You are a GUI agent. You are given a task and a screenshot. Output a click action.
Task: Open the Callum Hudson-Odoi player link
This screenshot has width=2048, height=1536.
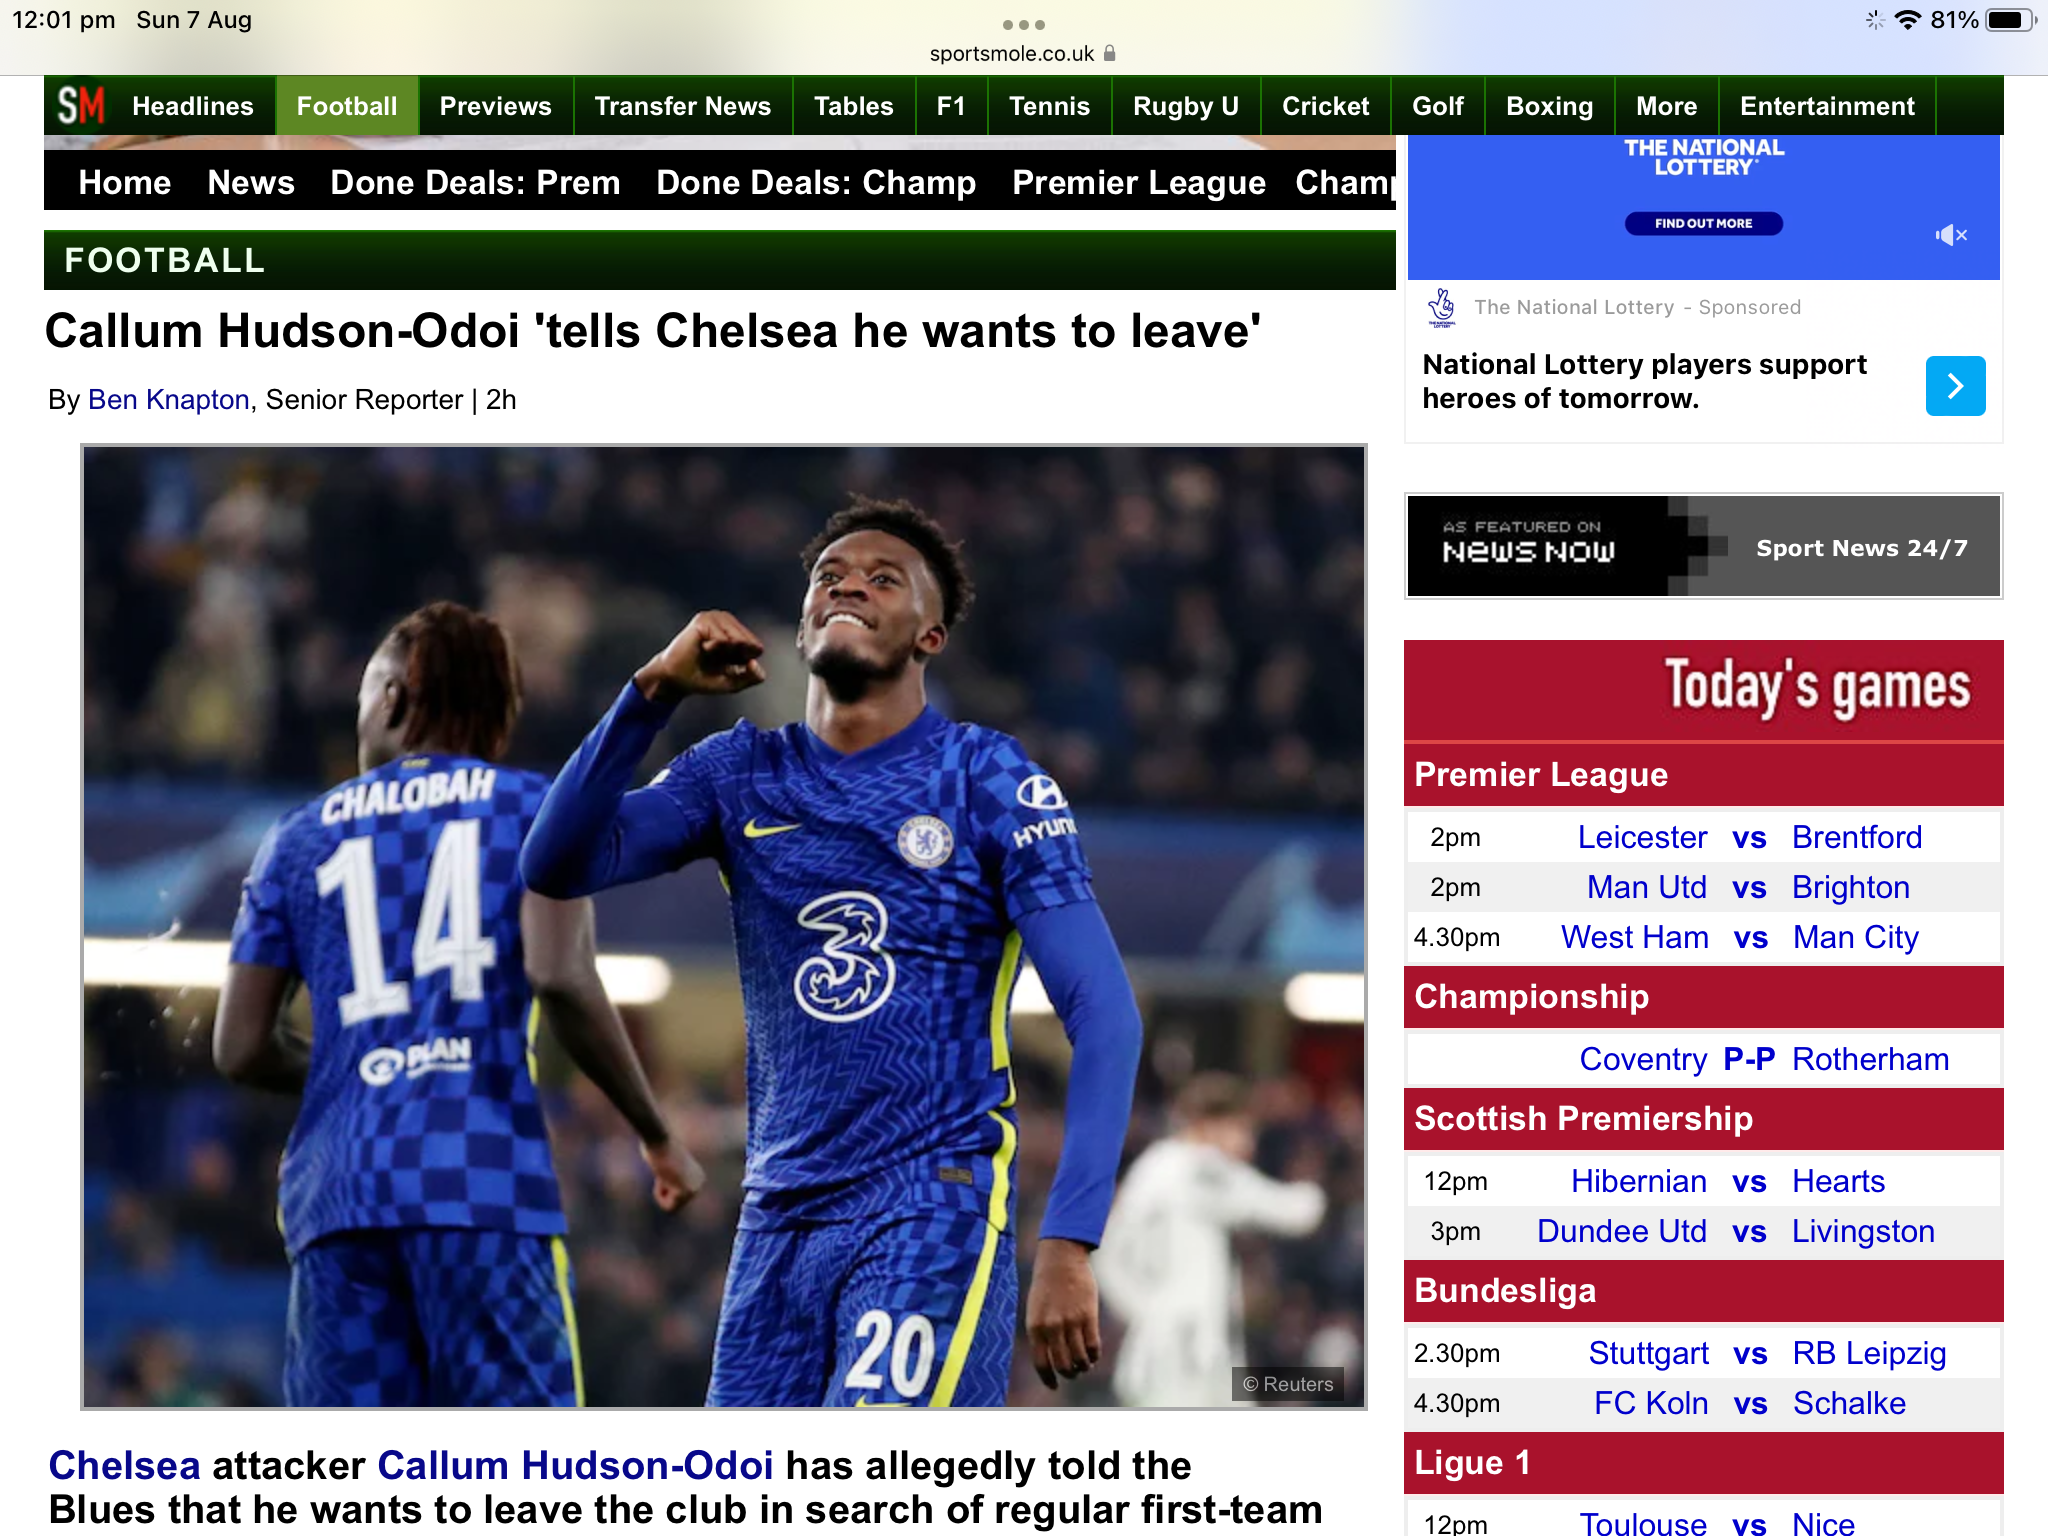575,1465
